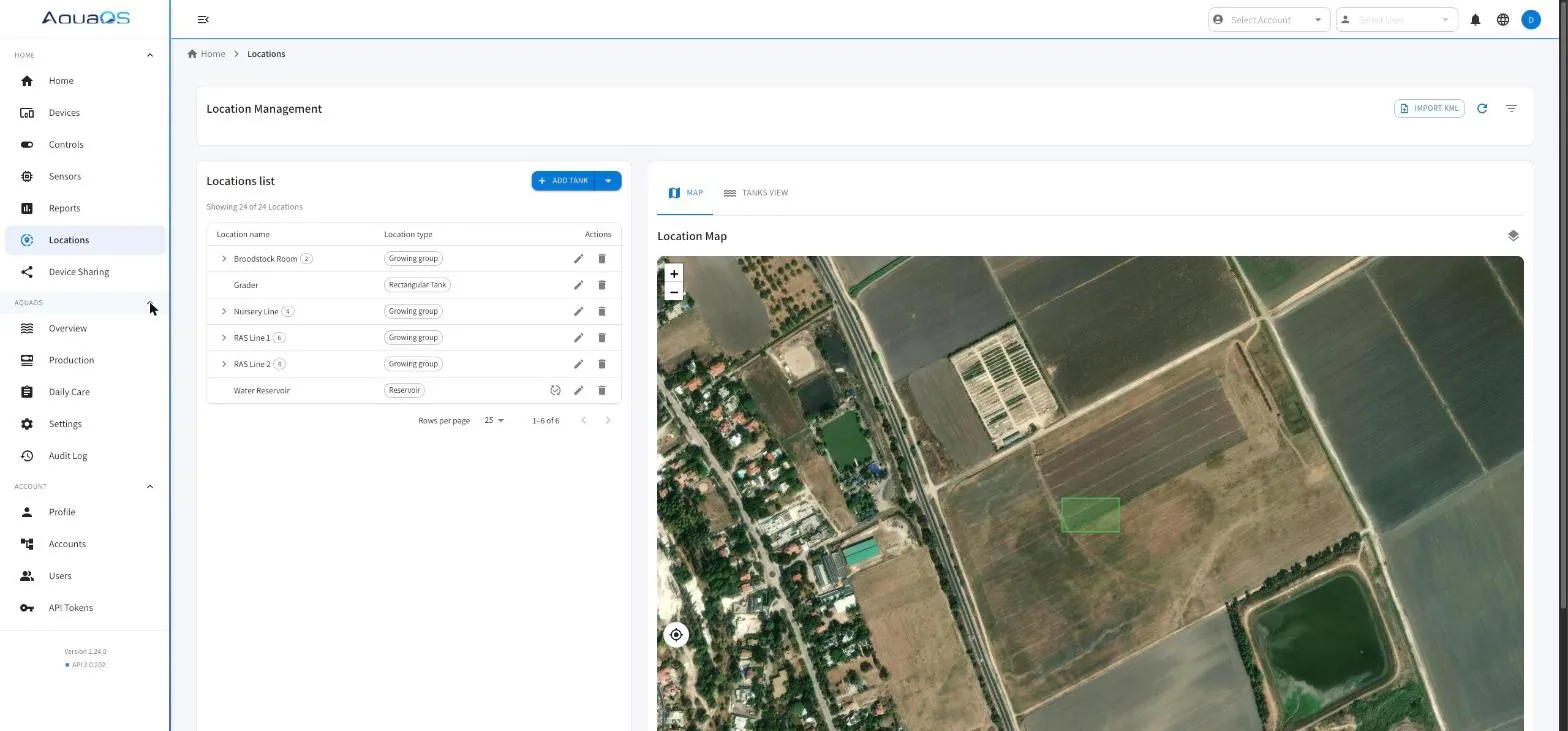The height and width of the screenshot is (731, 1568).
Task: Click the Import KML button
Action: click(1429, 109)
